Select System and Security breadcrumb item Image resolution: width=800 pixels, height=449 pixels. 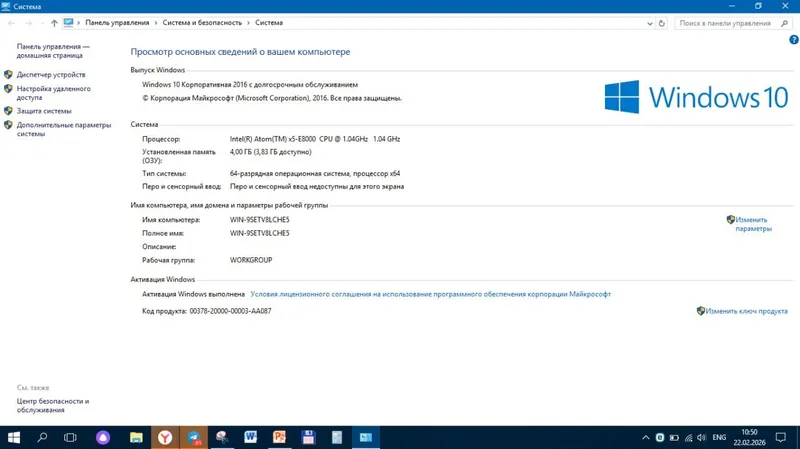click(202, 22)
